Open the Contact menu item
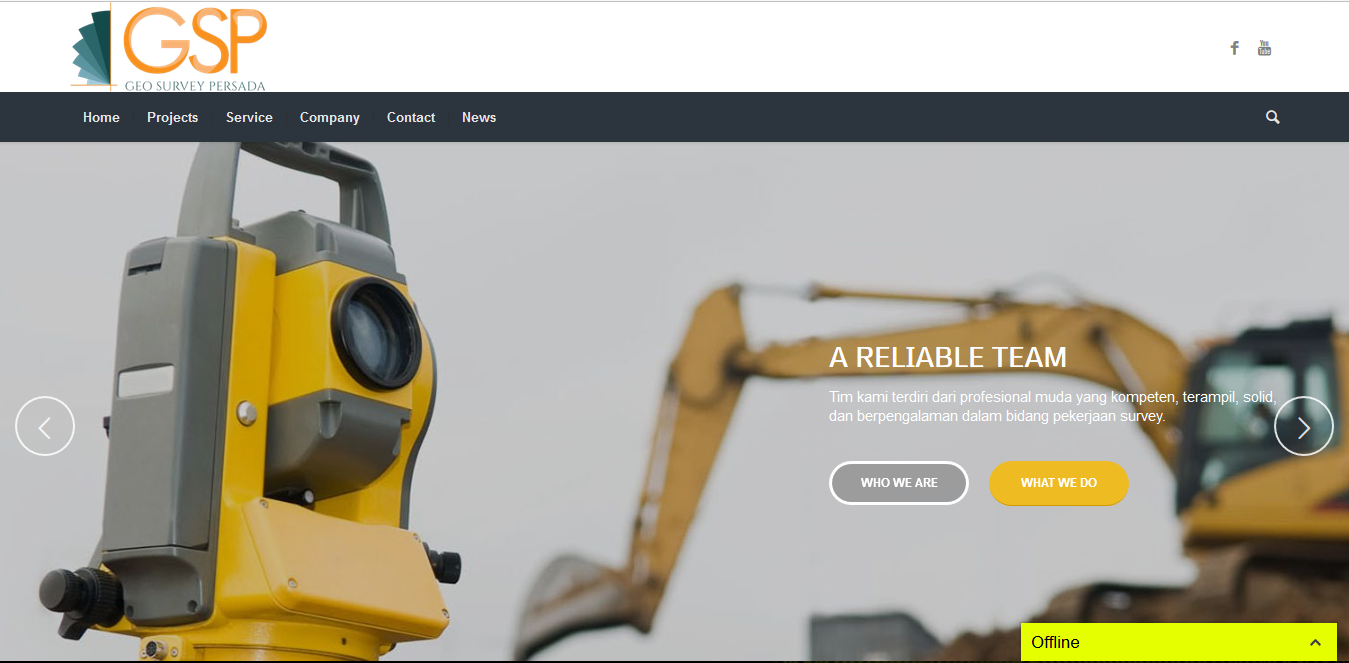 [411, 117]
